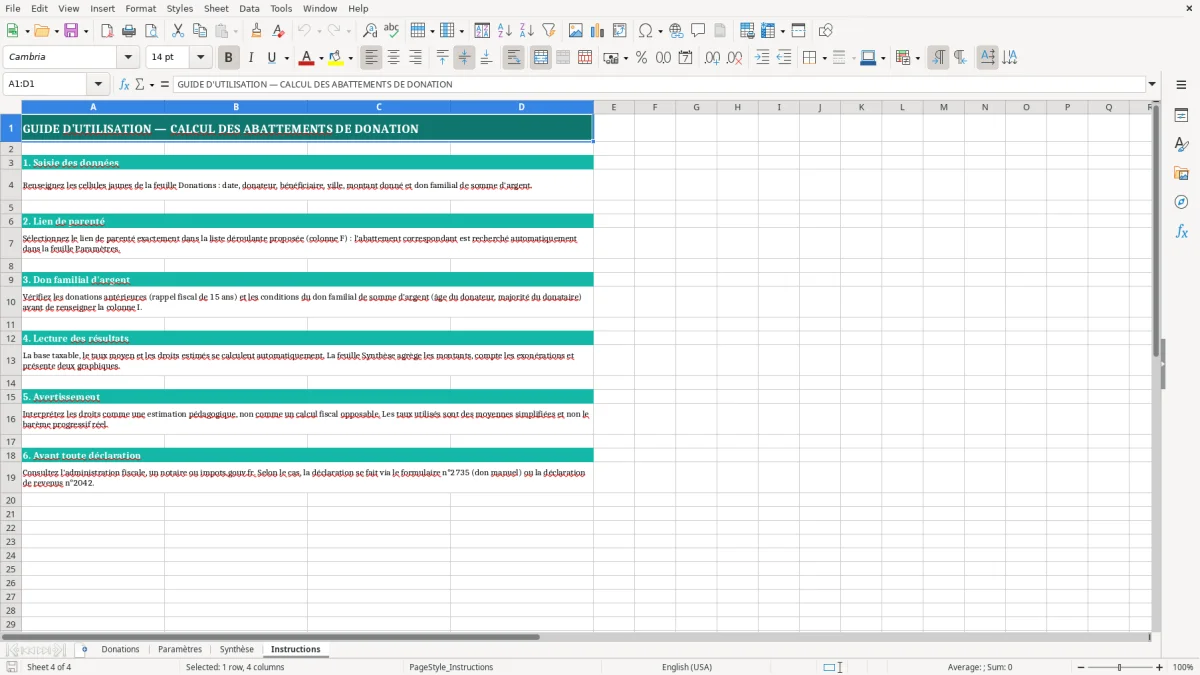Open the Tools menu
Image resolution: width=1200 pixels, height=675 pixels.
pos(281,8)
